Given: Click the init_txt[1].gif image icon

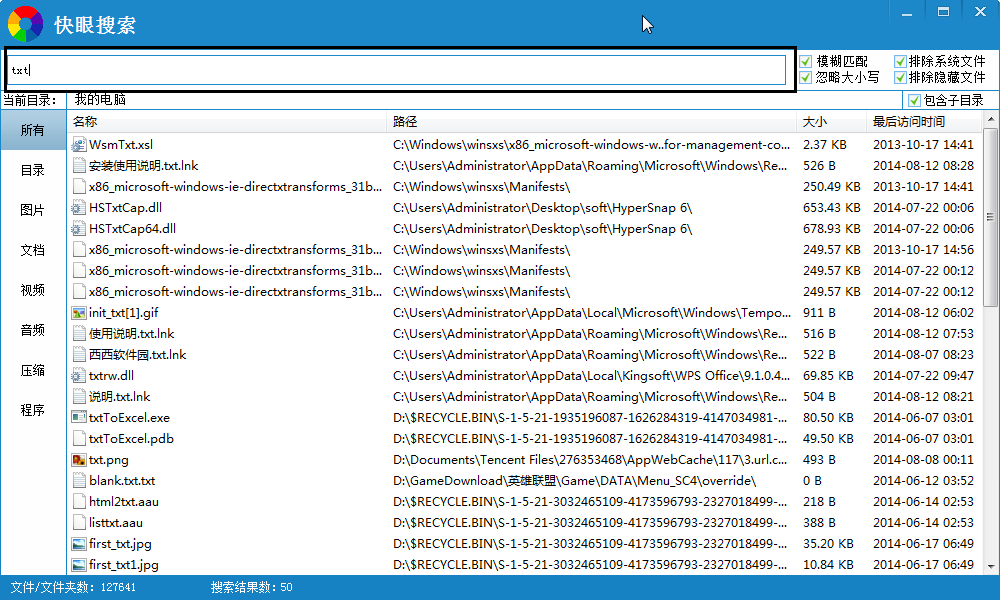Looking at the screenshot, I should click(x=80, y=313).
